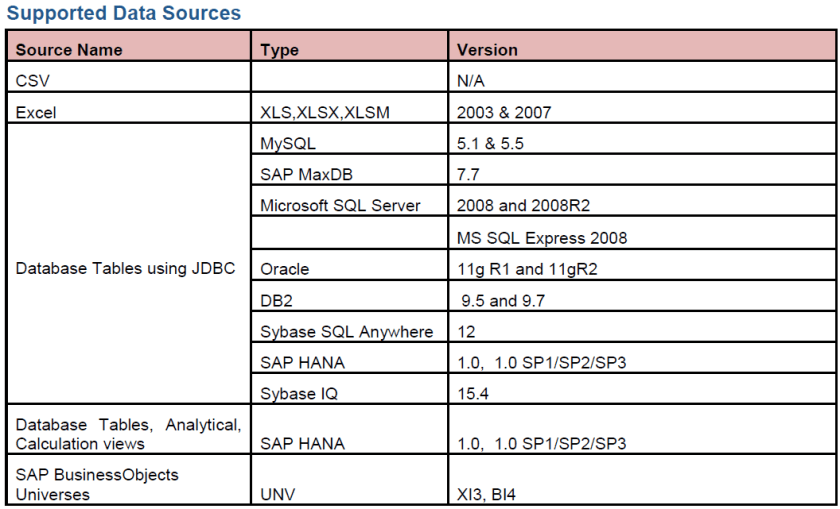The width and height of the screenshot is (840, 509).
Task: Click the Version column header
Action: 487,50
